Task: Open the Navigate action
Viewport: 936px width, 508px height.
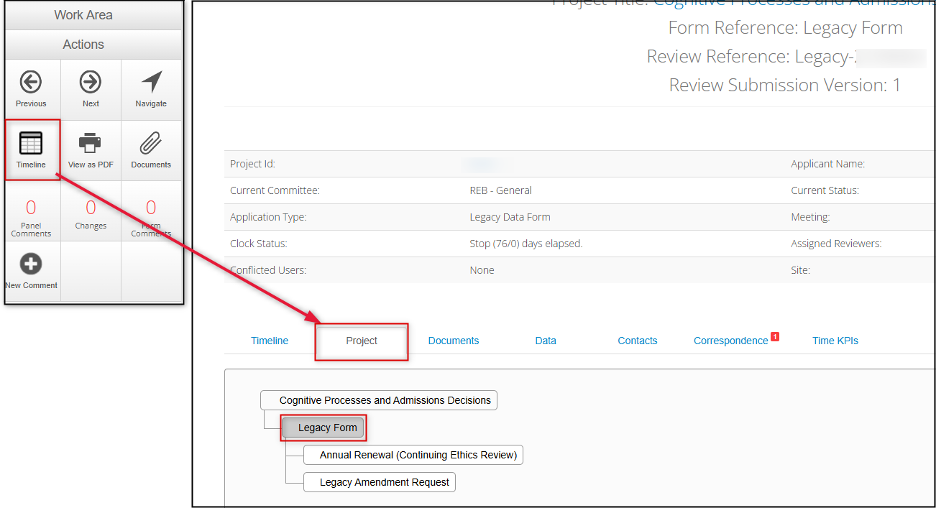Action: tap(151, 90)
